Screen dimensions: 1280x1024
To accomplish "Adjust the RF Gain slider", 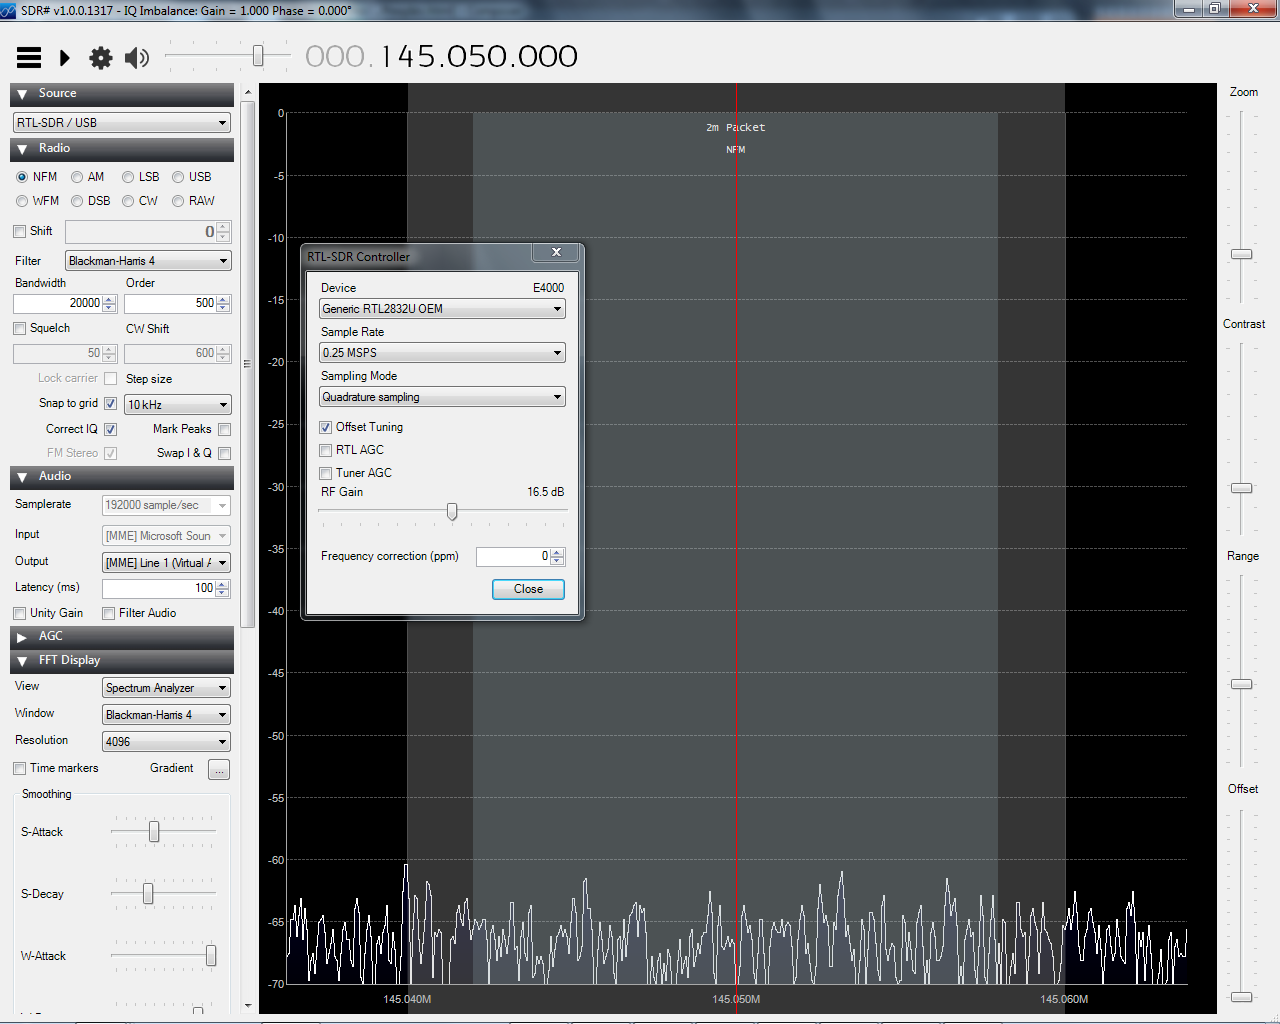I will (452, 512).
